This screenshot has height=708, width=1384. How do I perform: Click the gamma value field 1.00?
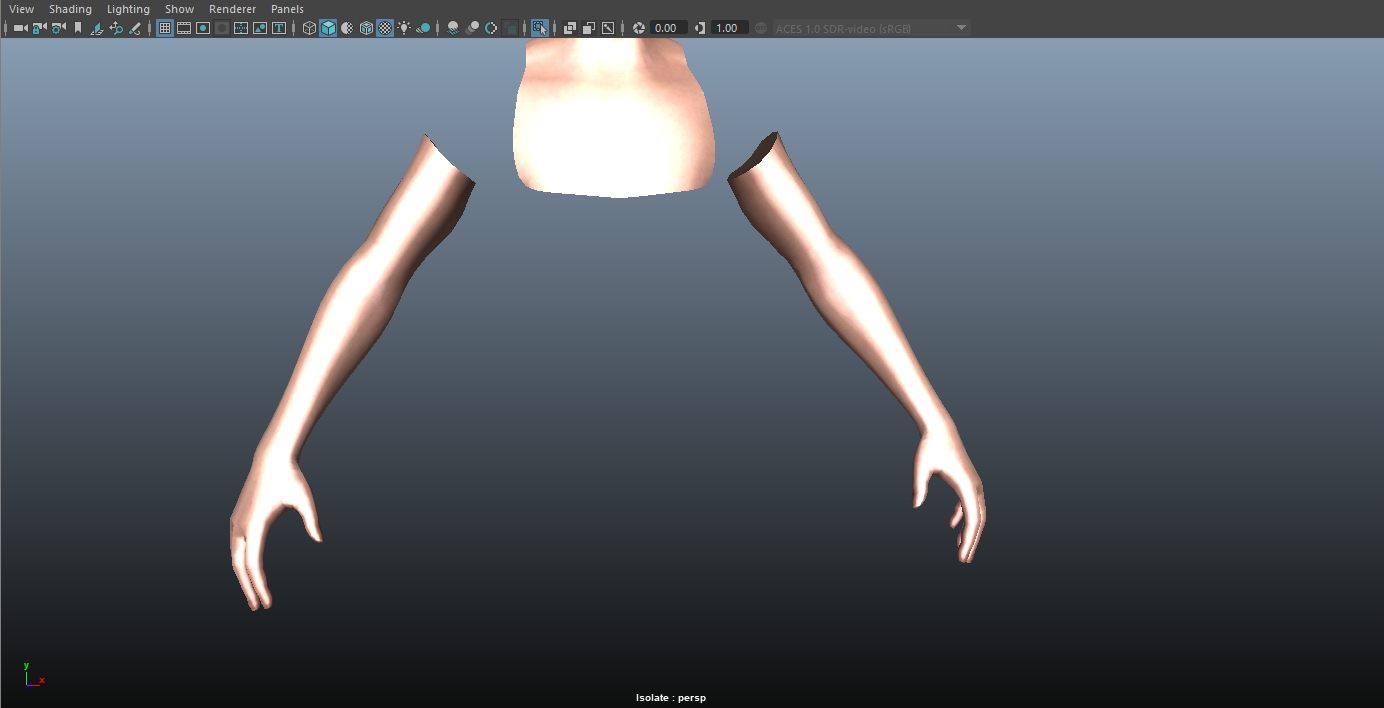(x=729, y=28)
